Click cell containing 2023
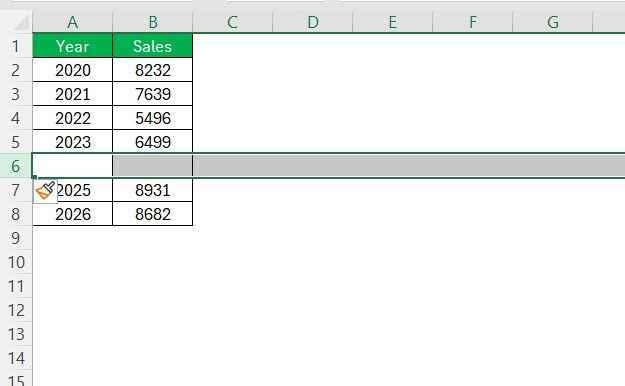Viewport: 625px width, 386px height. point(73,142)
